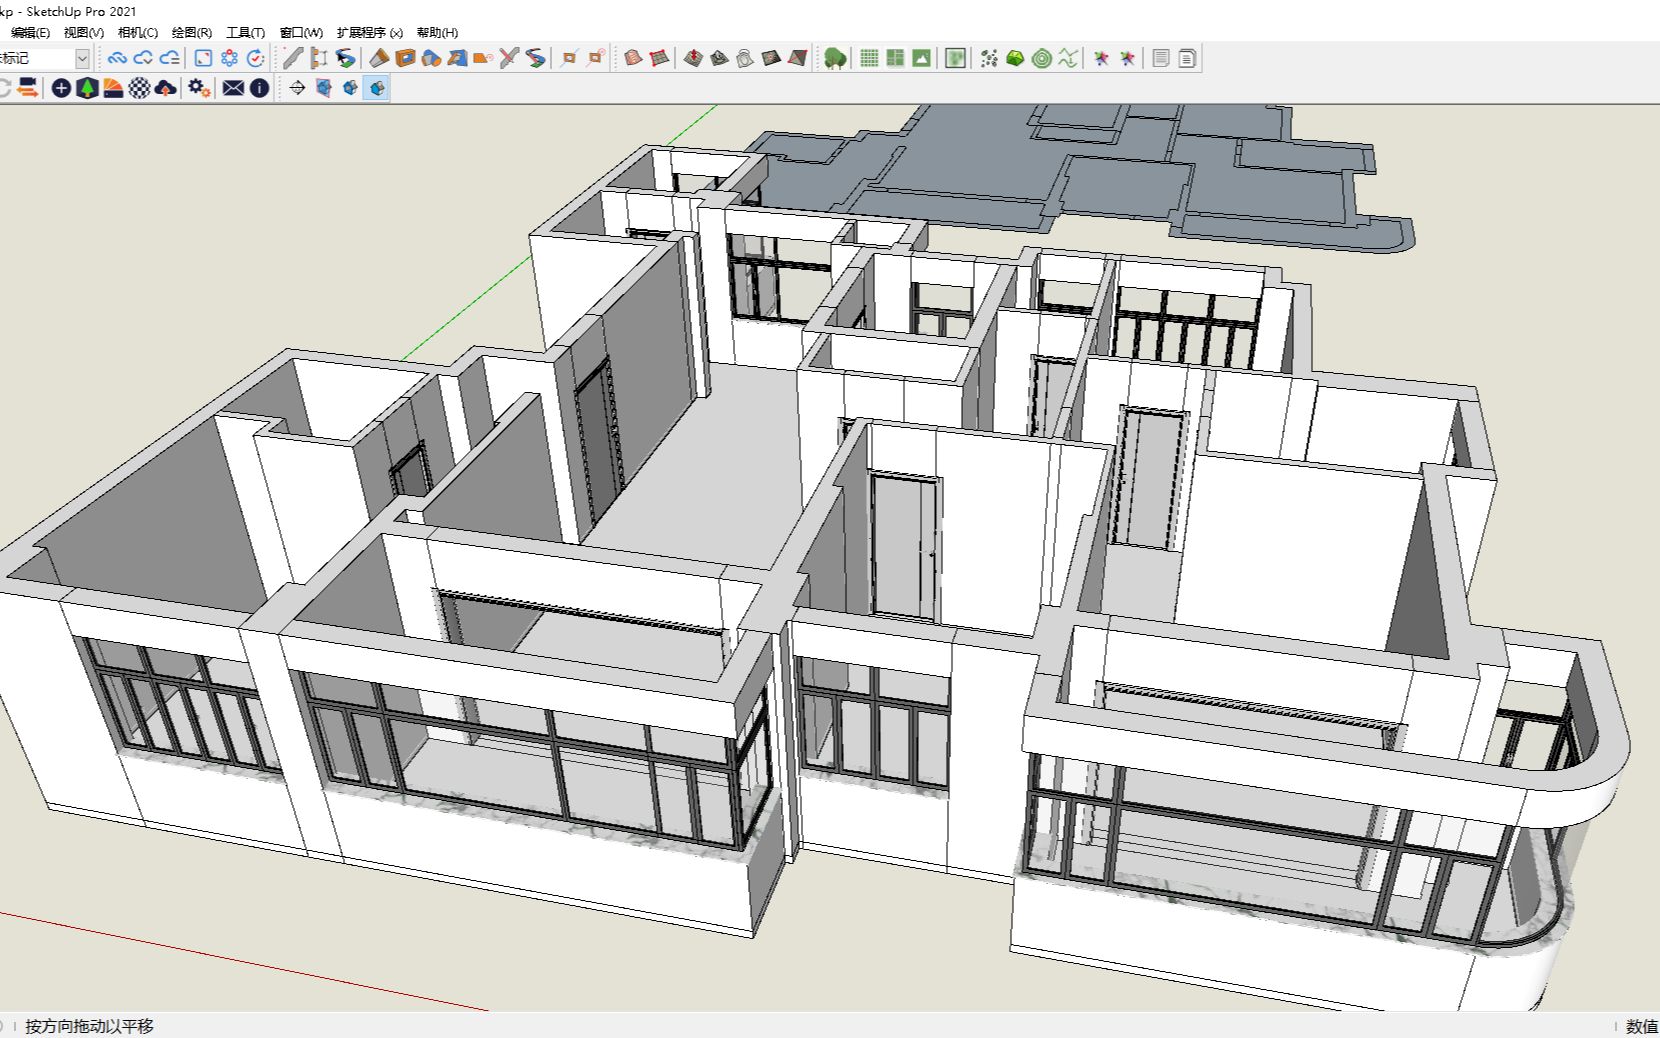Click the green concentric circles icon

coord(1041,58)
